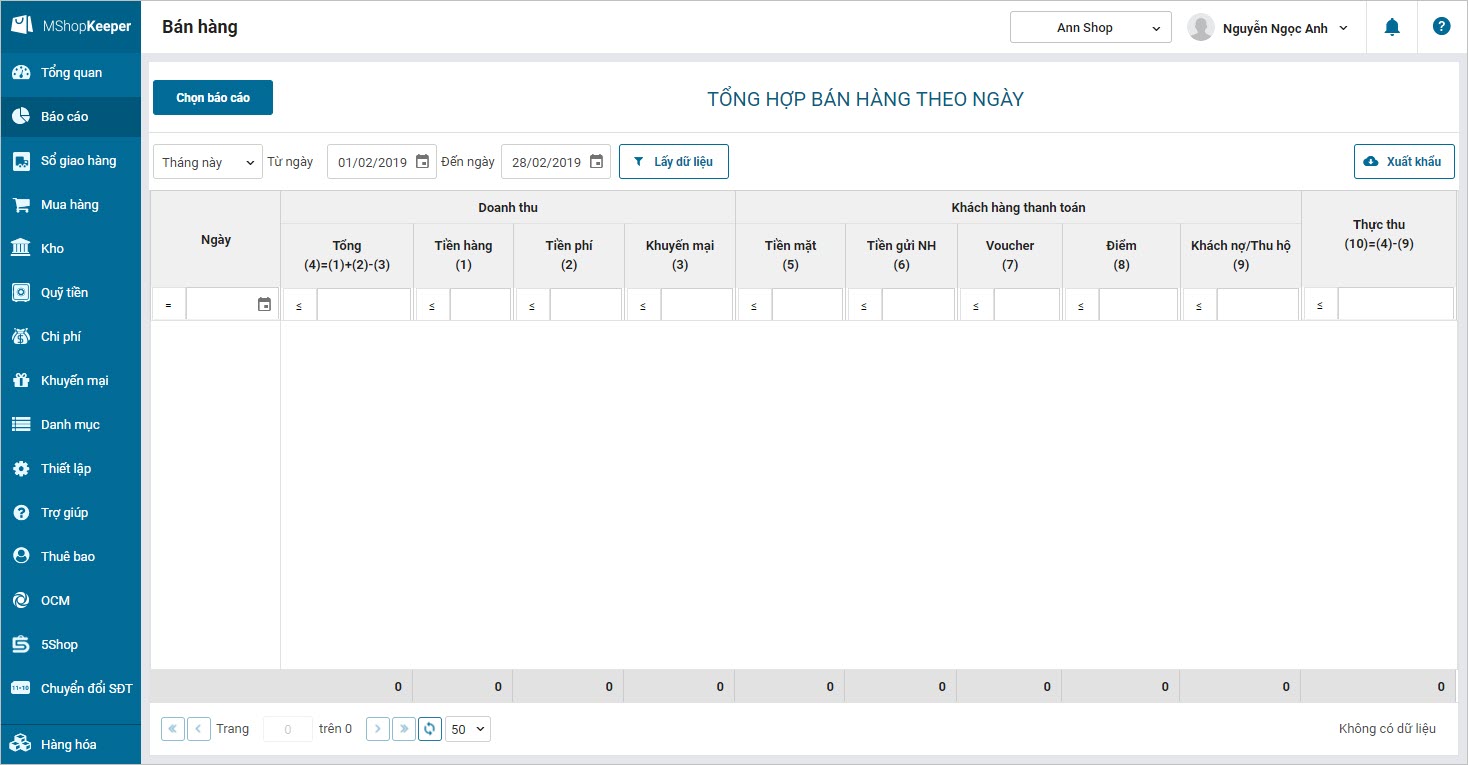This screenshot has height=765, width=1468.
Task: Click the Kho warehouse icon
Action: (21, 249)
